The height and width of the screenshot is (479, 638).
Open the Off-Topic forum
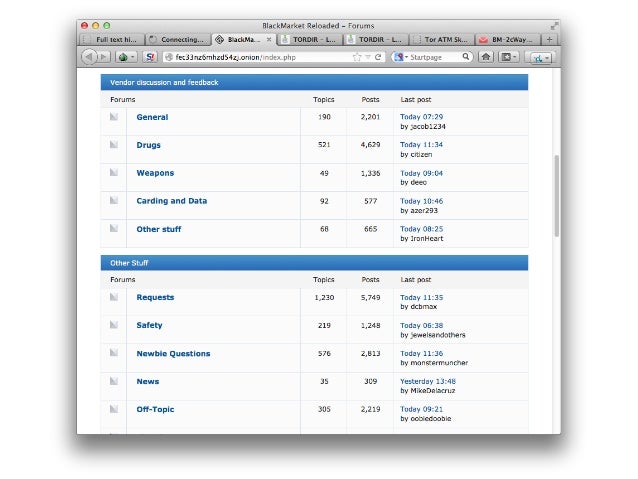click(x=155, y=409)
